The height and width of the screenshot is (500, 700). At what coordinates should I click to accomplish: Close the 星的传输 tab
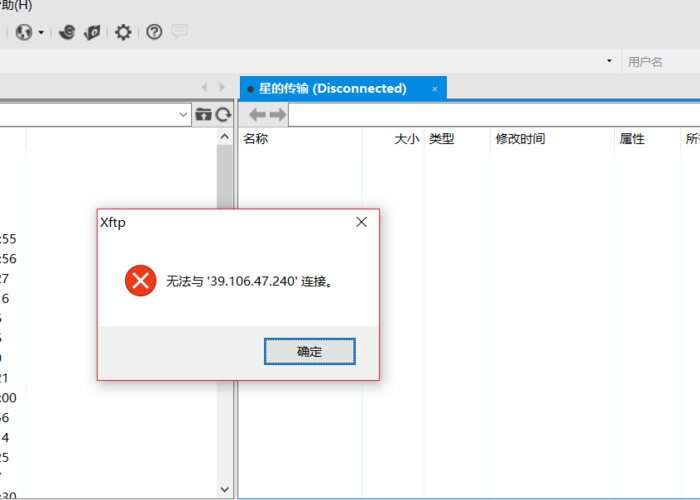(x=434, y=89)
